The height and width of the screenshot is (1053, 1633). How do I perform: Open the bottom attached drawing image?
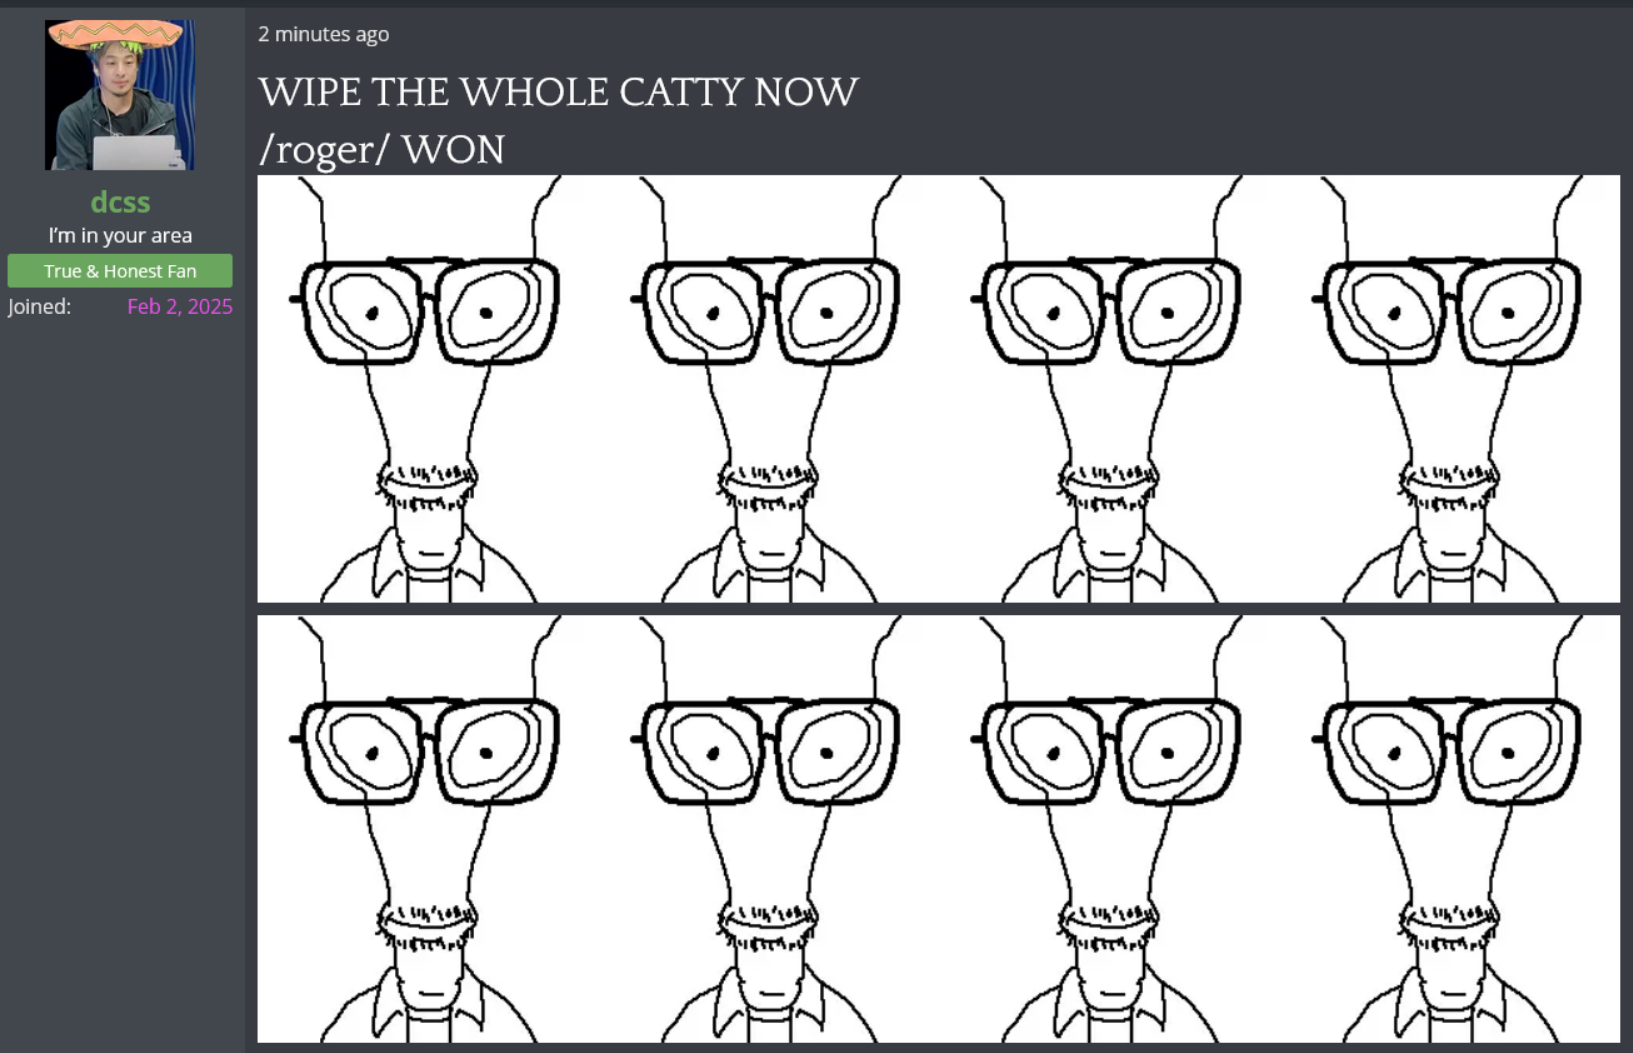tap(938, 829)
